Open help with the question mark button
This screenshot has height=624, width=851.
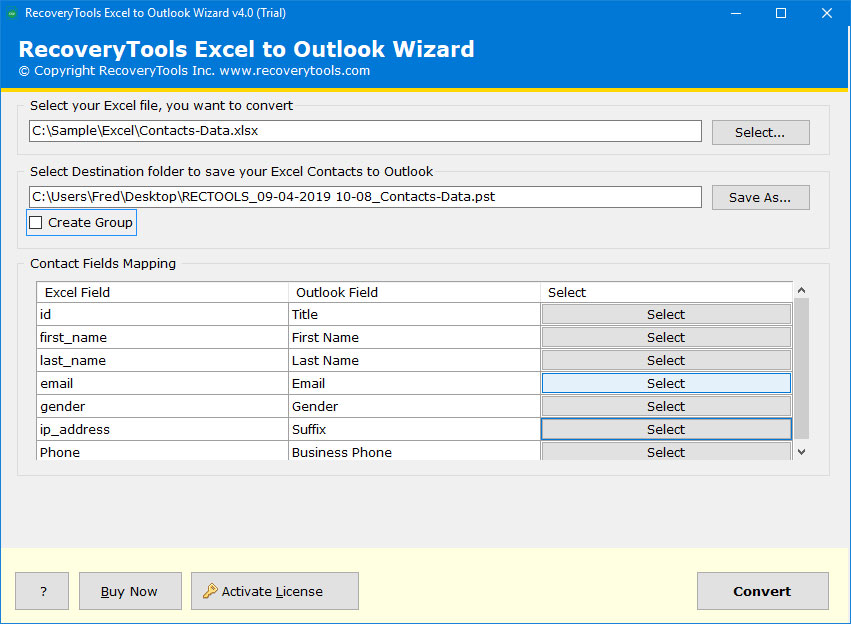click(42, 591)
